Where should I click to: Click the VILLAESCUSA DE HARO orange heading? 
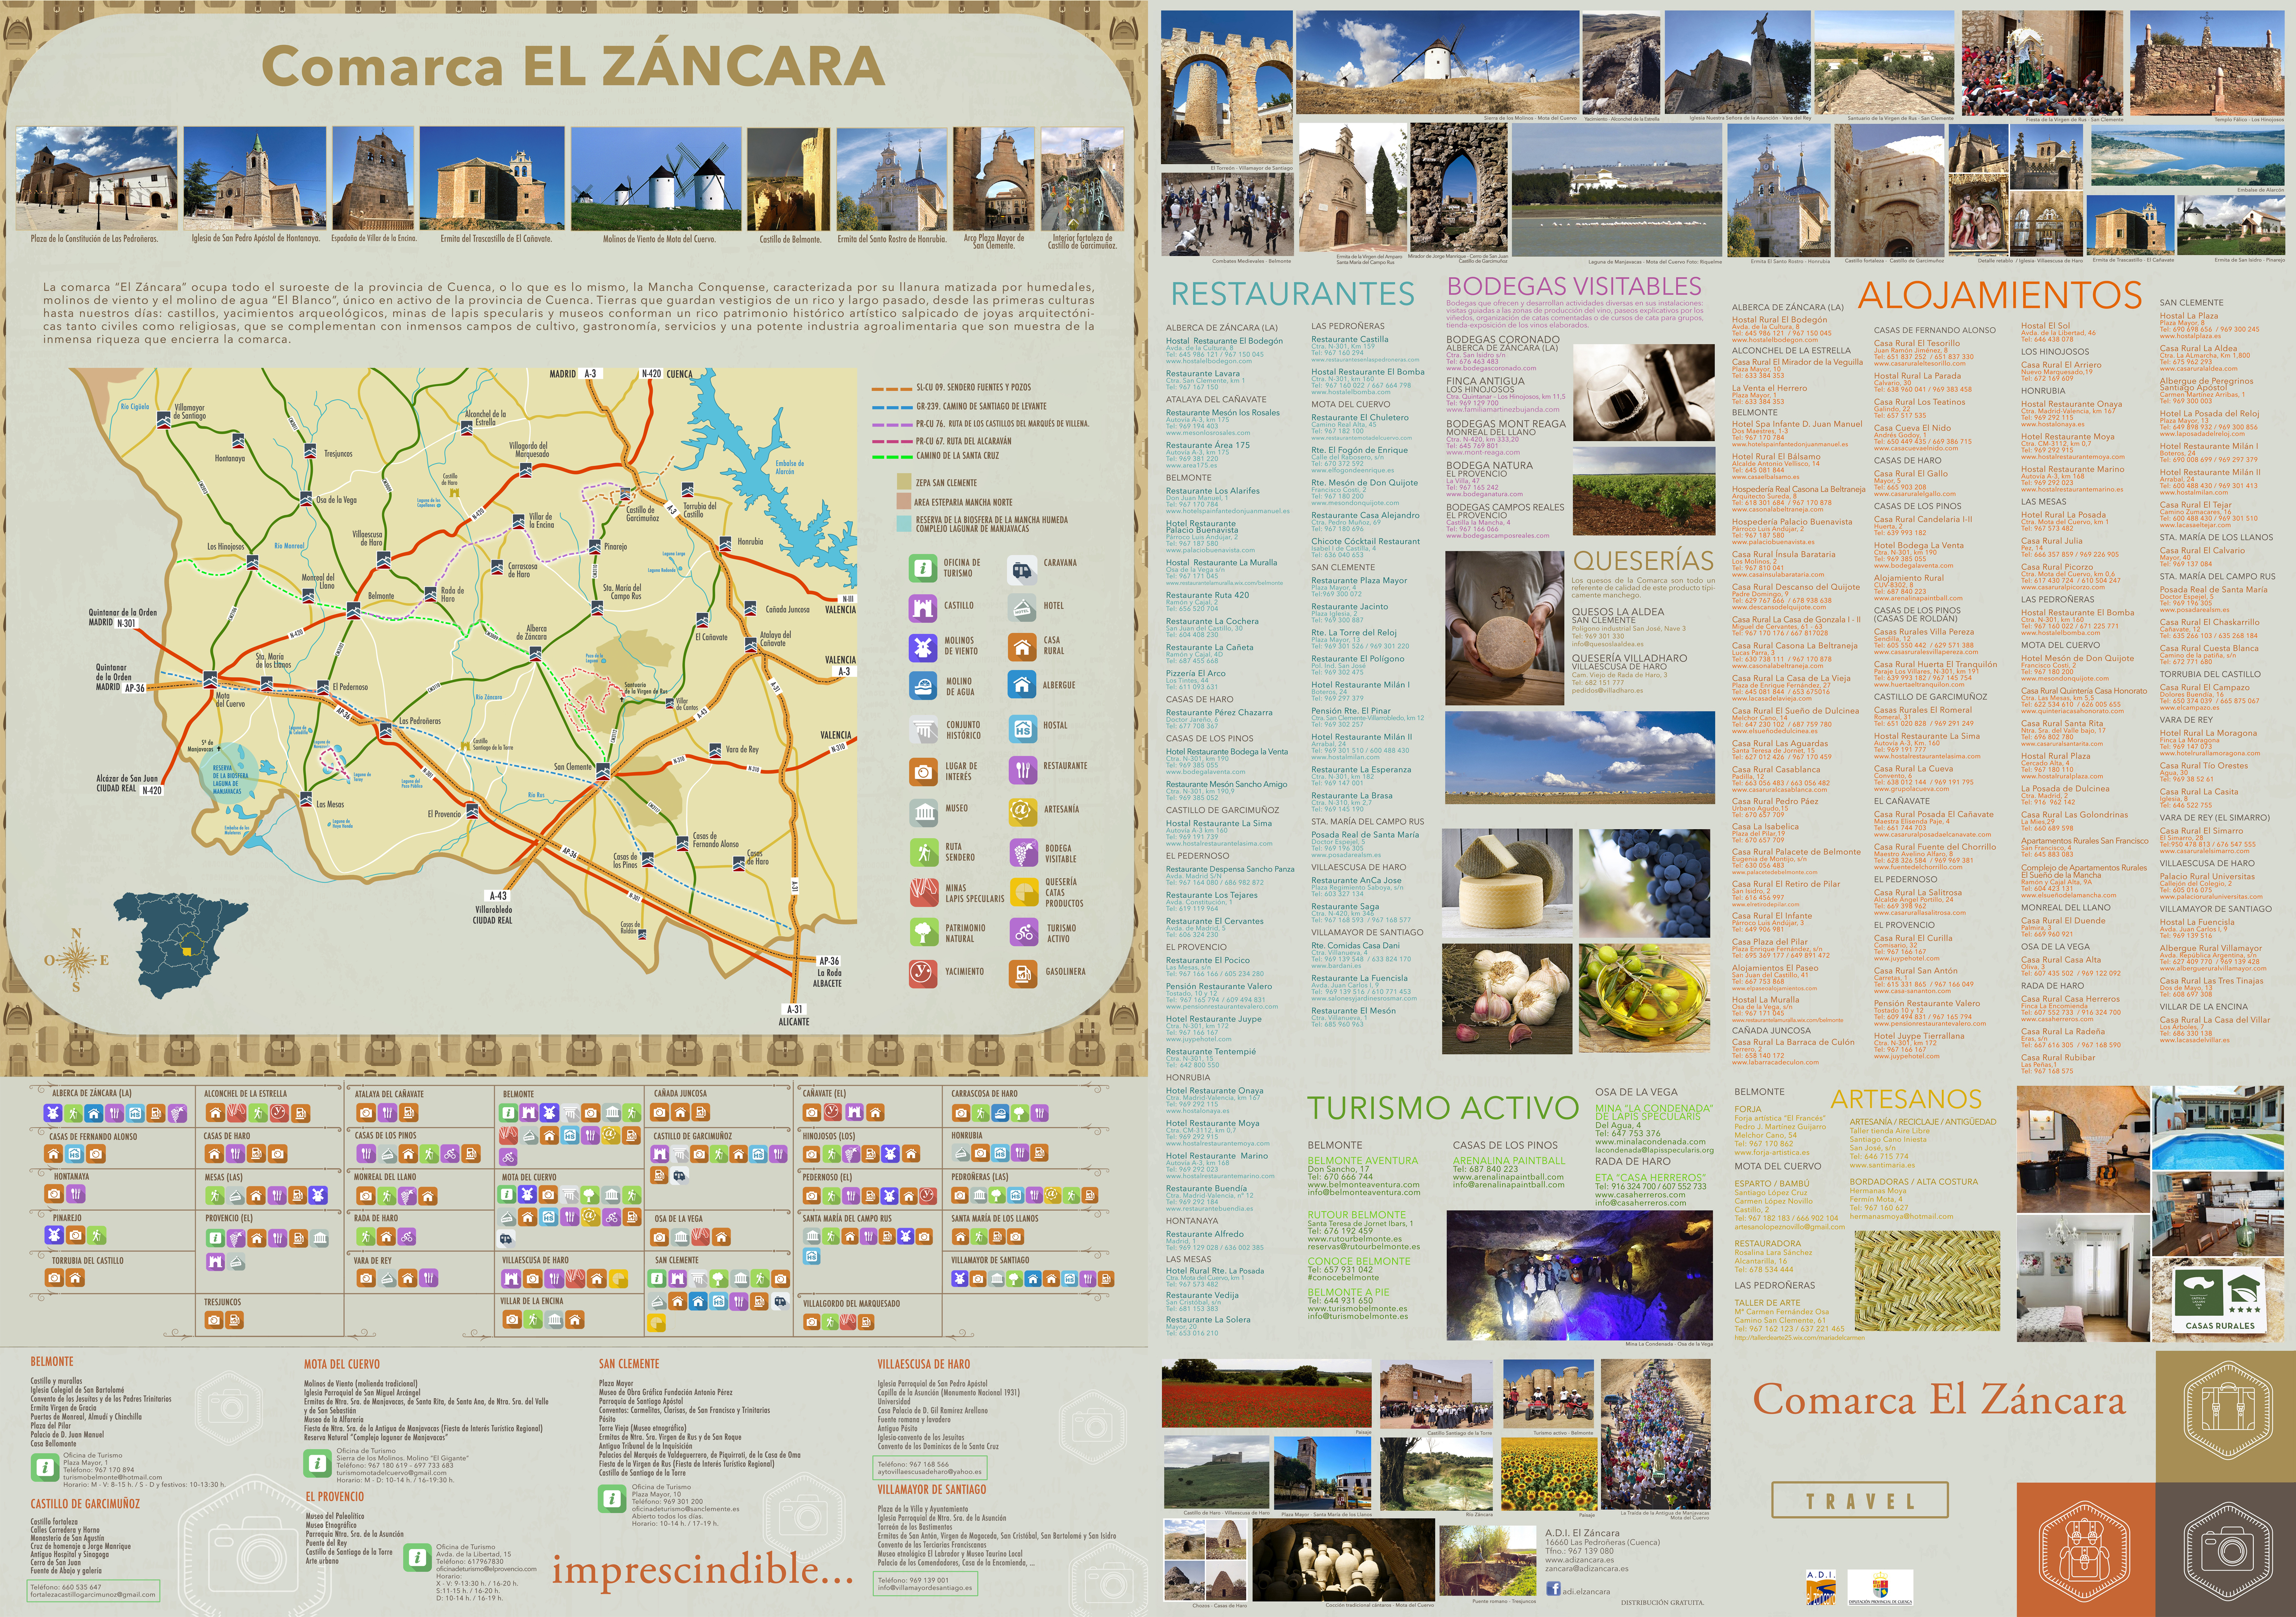tap(924, 1364)
